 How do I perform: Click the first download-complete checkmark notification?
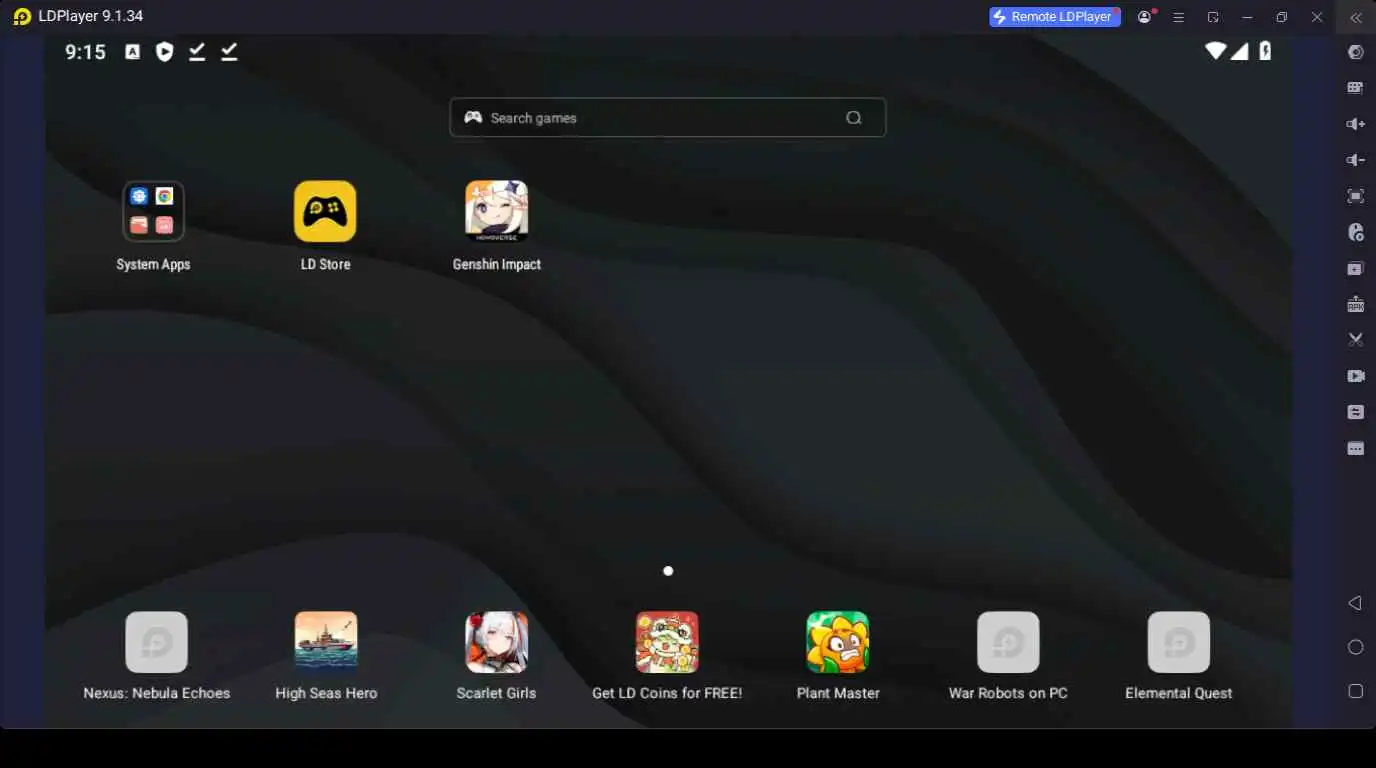coord(197,52)
